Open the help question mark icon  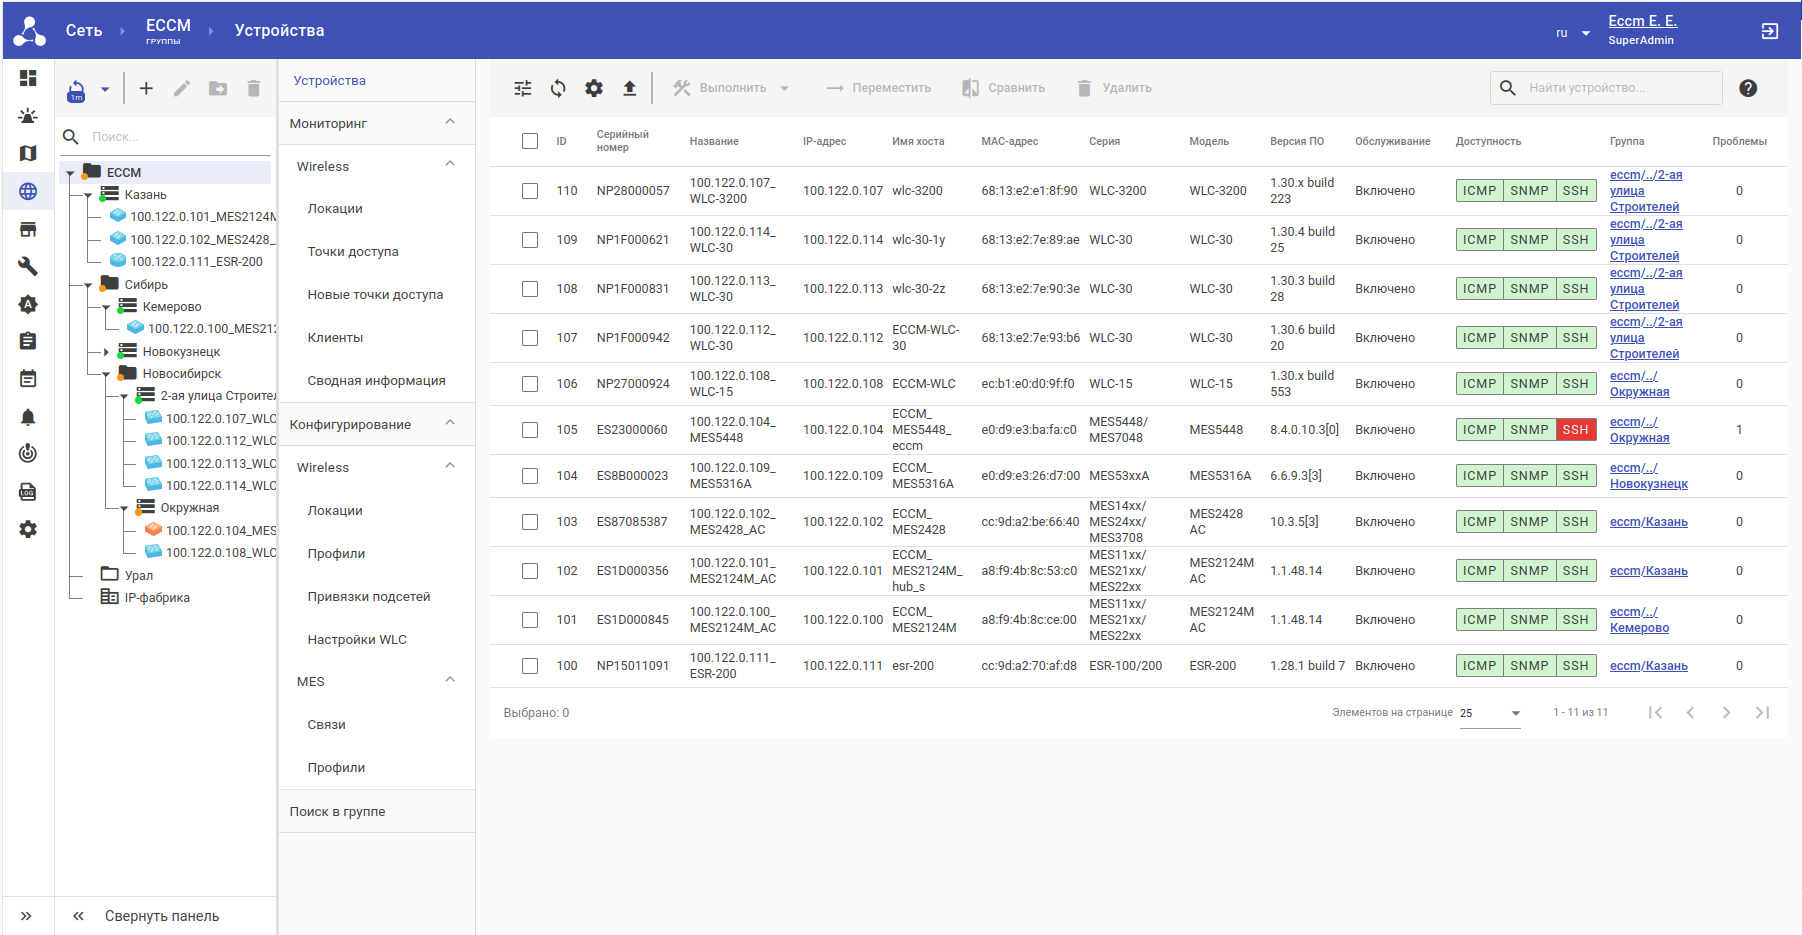pyautogui.click(x=1748, y=88)
